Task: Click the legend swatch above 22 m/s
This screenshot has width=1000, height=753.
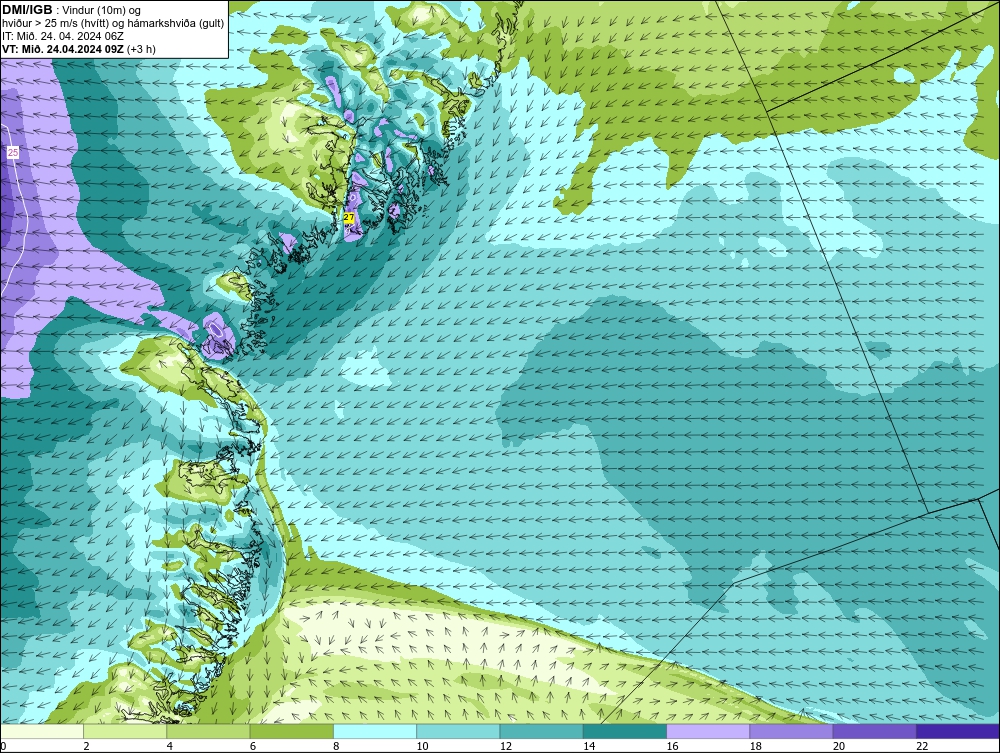Action: point(958,731)
